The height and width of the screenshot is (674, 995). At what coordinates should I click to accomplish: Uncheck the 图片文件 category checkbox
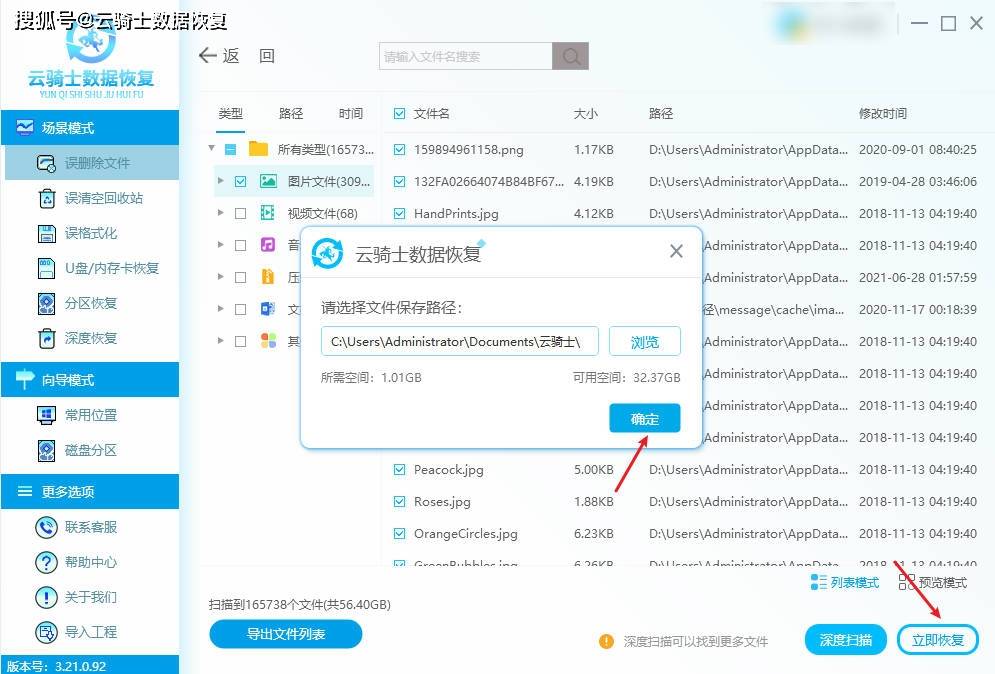(x=240, y=182)
